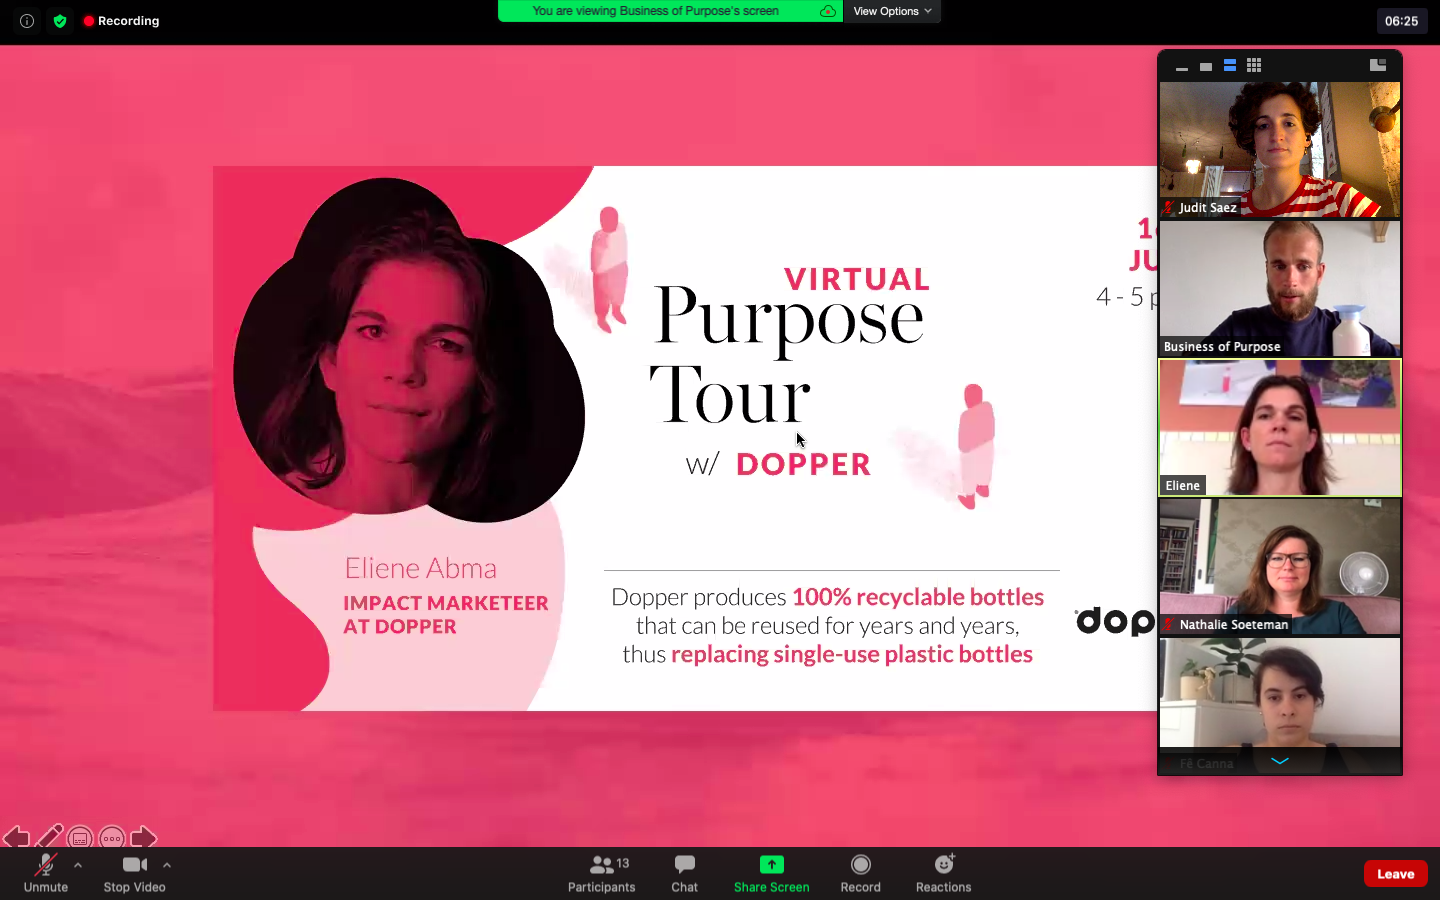The image size is (1440, 900).
Task: Click the green encryption shield icon
Action: (60, 21)
